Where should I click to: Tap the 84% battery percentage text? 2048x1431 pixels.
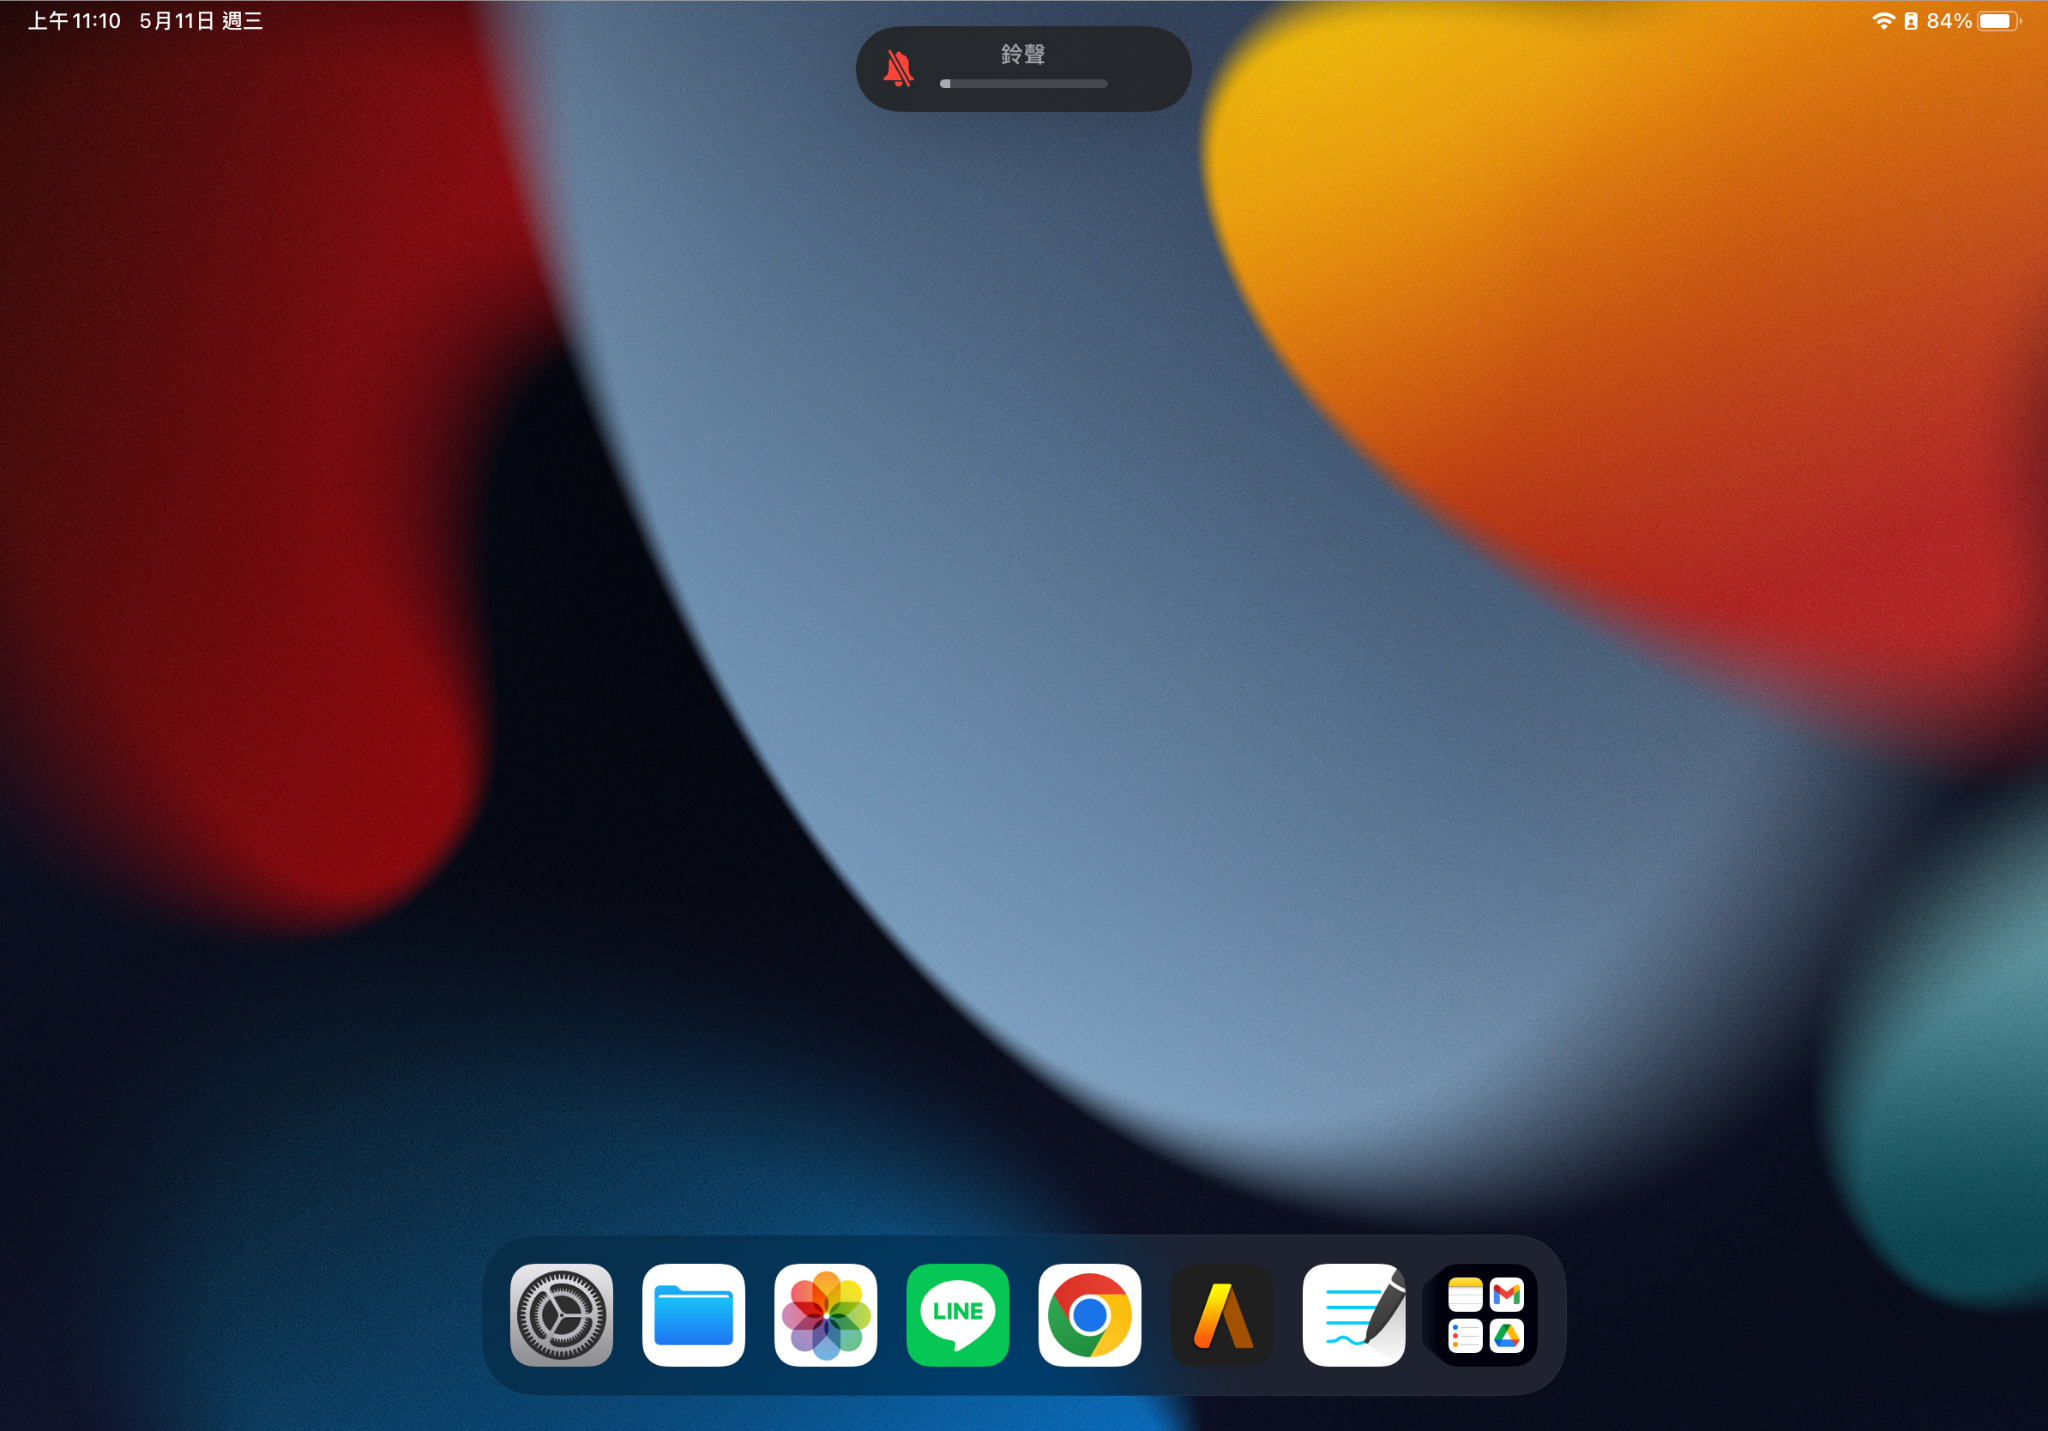1949,21
